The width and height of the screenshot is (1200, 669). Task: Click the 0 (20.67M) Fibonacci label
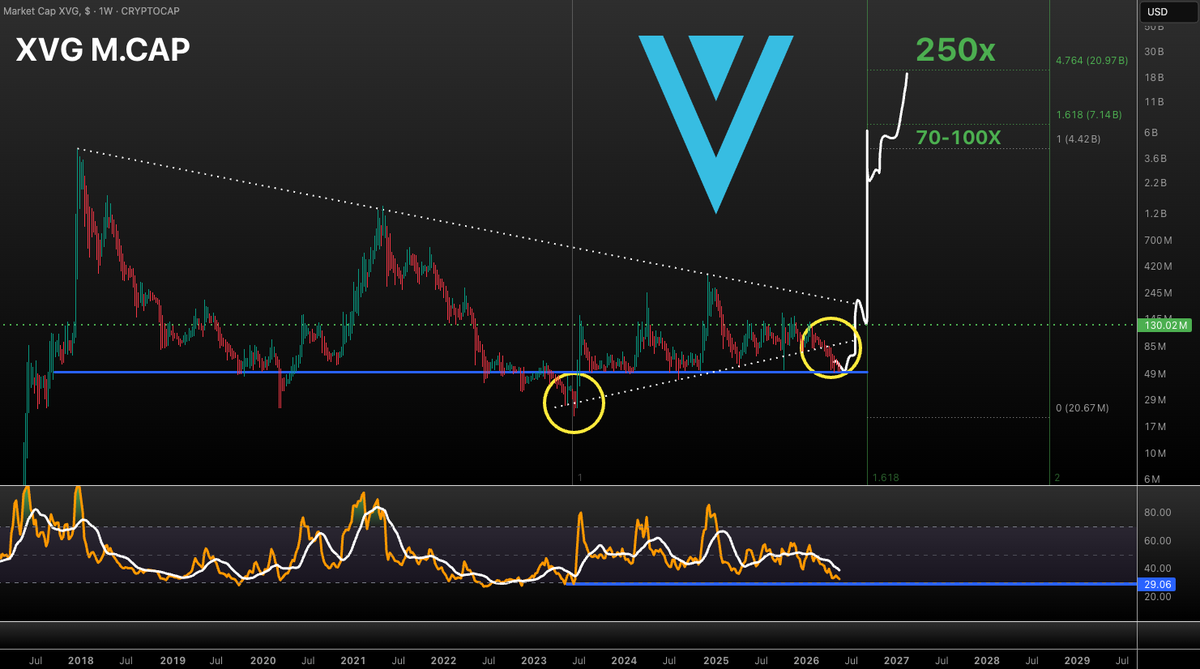point(1081,409)
